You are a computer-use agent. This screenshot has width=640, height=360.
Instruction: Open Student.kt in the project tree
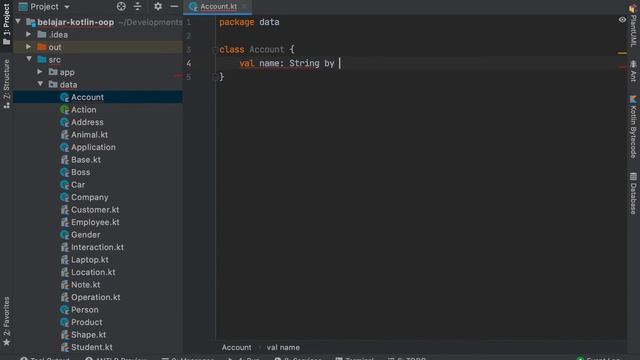[91, 347]
